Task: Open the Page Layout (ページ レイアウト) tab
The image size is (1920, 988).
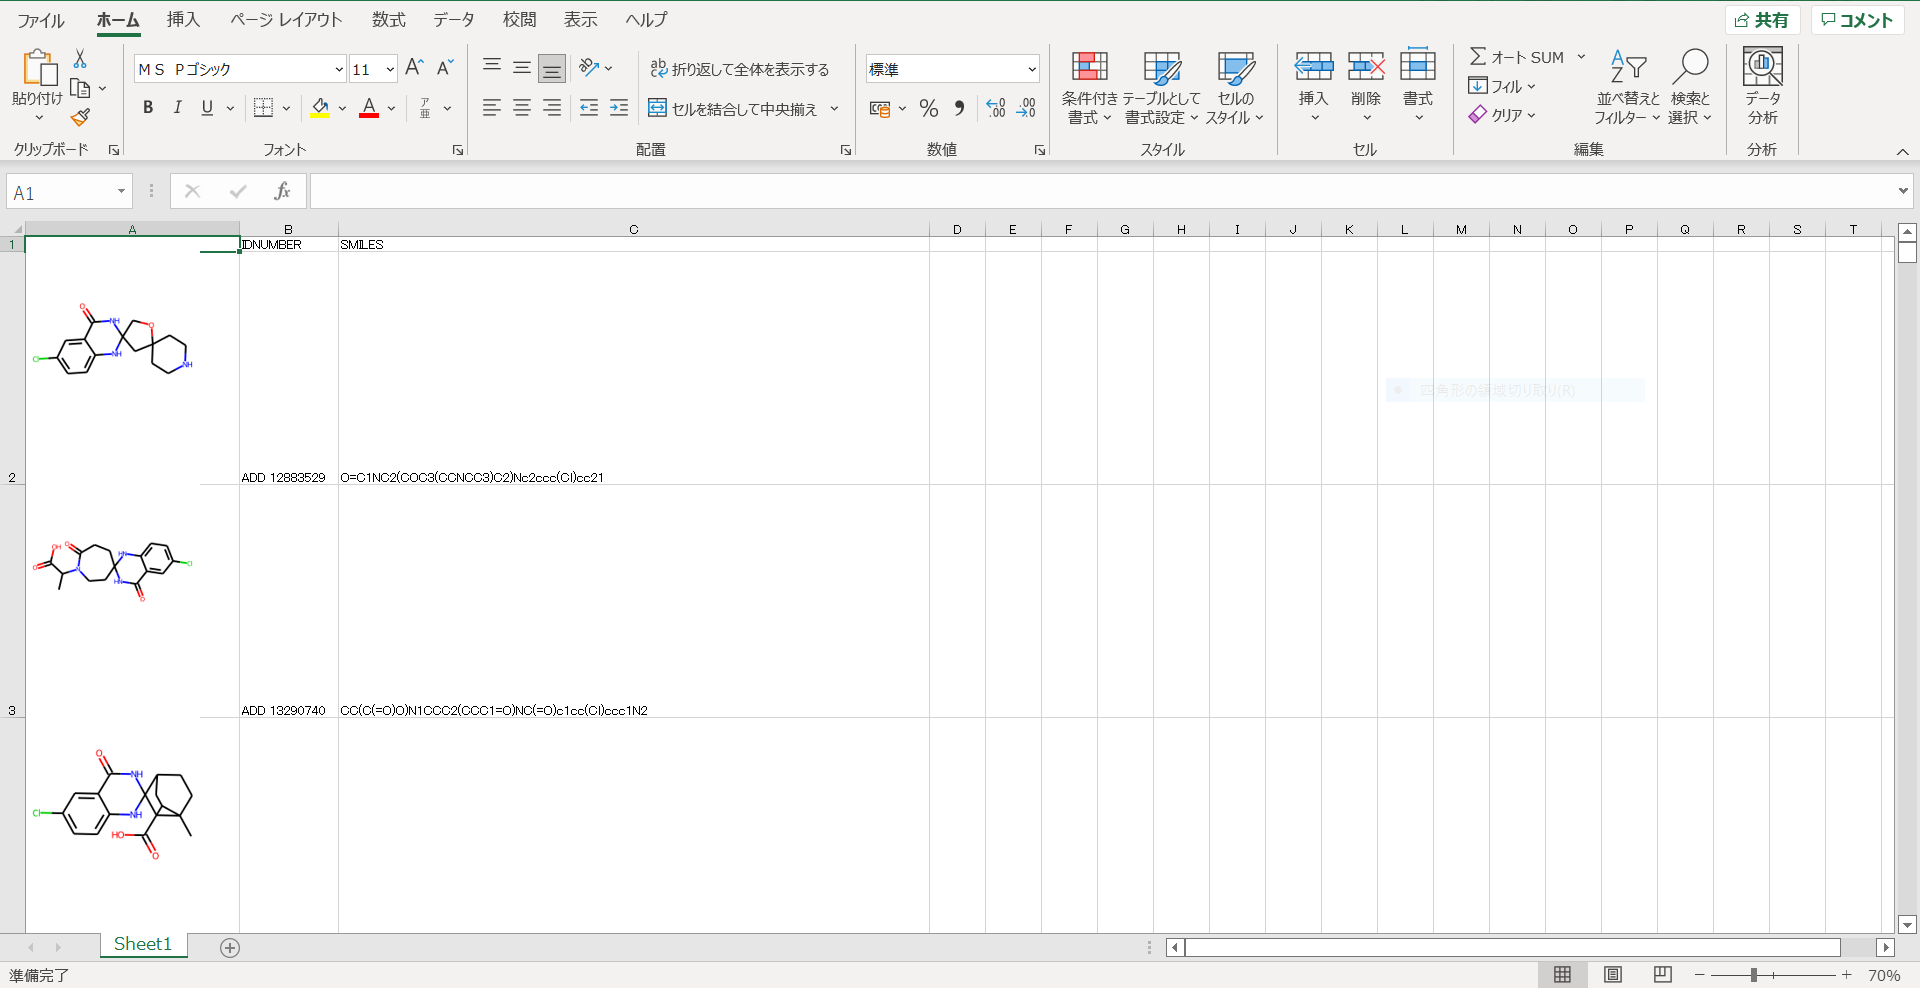Action: coord(286,20)
